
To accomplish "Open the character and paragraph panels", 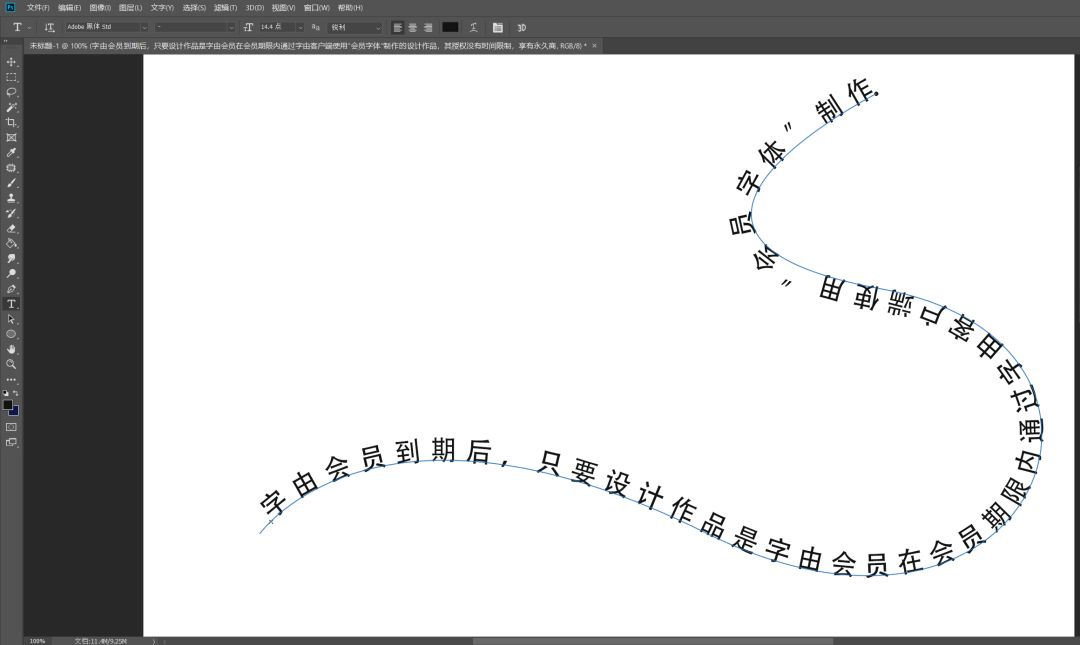I will 497,27.
